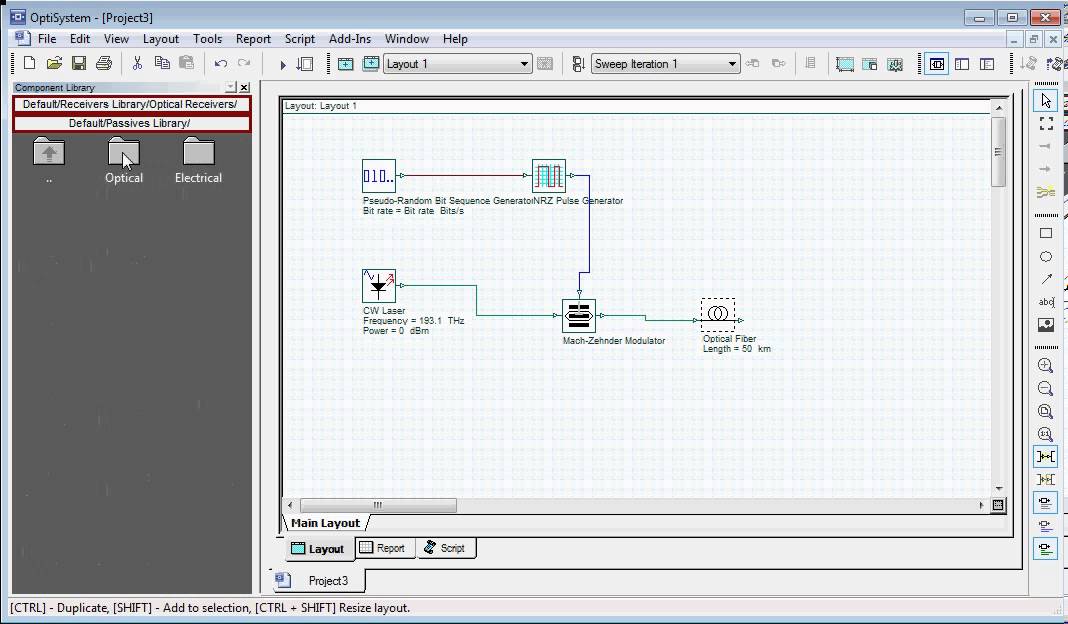
Task: Undo the last action
Action: pos(220,64)
